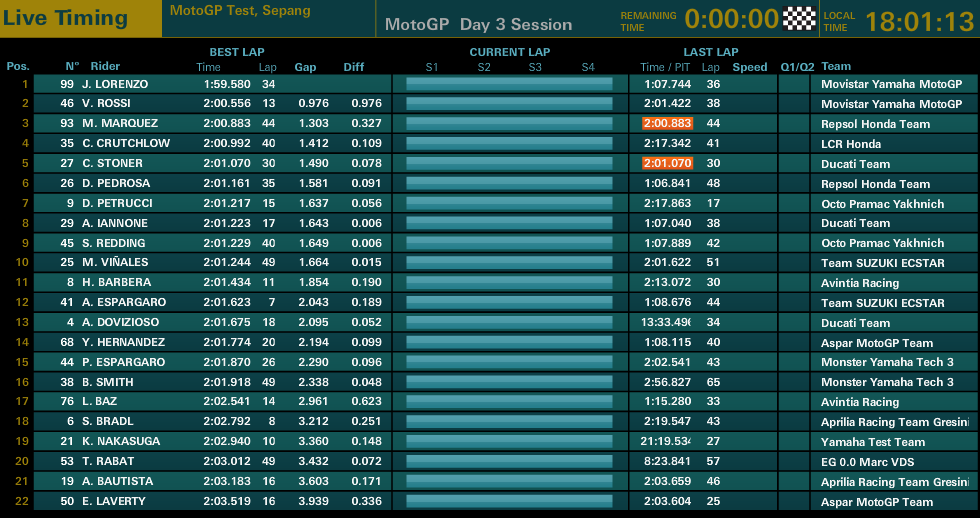The height and width of the screenshot is (518, 980).
Task: Open the LCR Honda team entry
Action: (851, 144)
